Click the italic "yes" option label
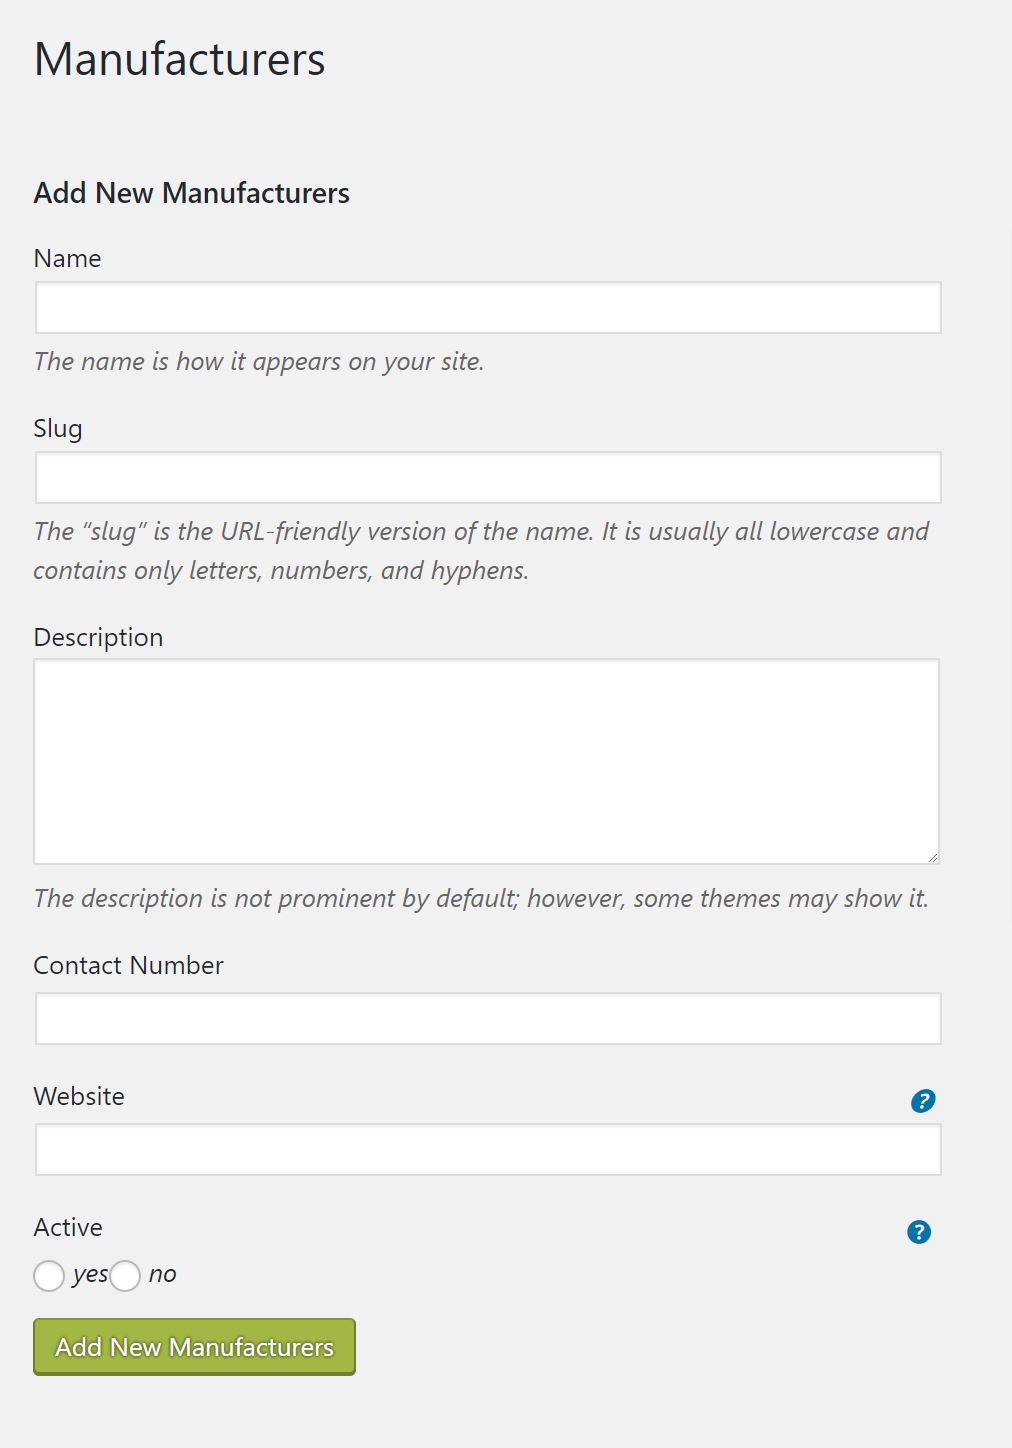This screenshot has width=1012, height=1448. click(x=90, y=1275)
